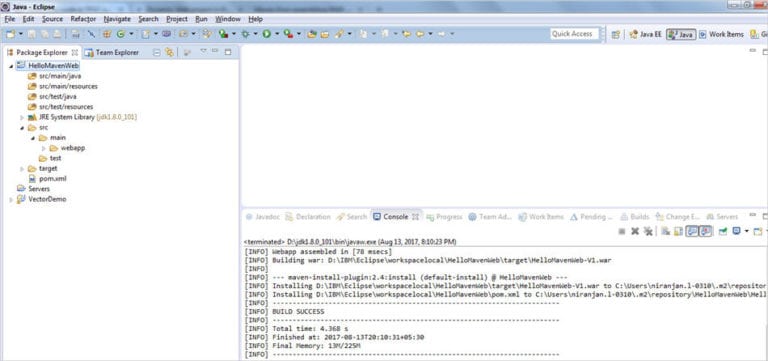Image resolution: width=768 pixels, height=361 pixels.
Task: Expand the webapp folder node
Action: [44, 148]
